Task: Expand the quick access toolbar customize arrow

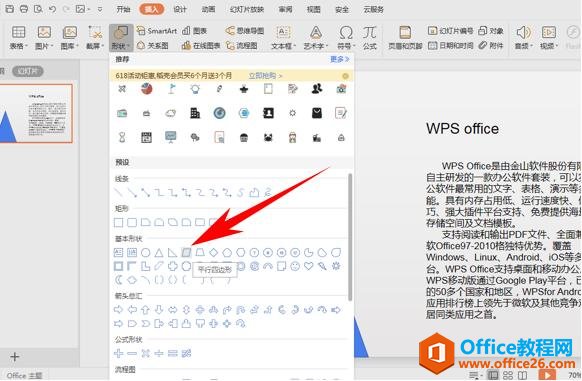Action: [100, 9]
